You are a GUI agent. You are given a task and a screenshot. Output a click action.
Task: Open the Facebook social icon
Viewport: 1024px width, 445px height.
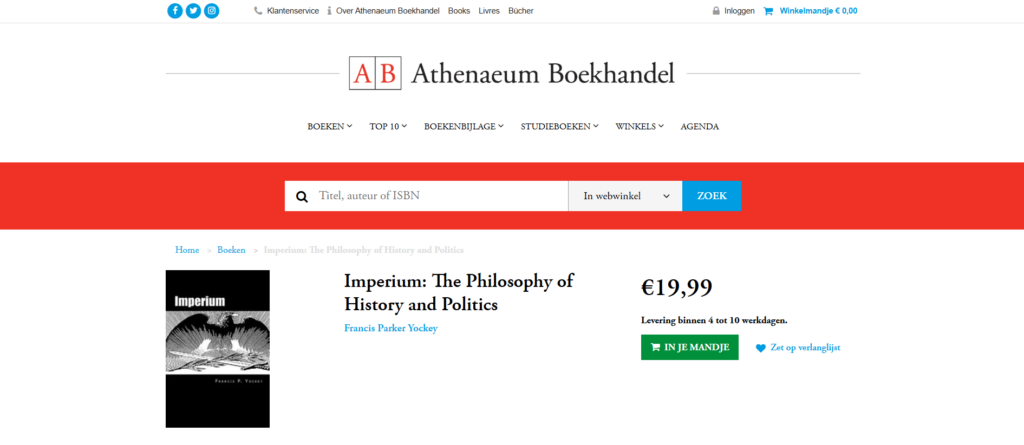175,11
